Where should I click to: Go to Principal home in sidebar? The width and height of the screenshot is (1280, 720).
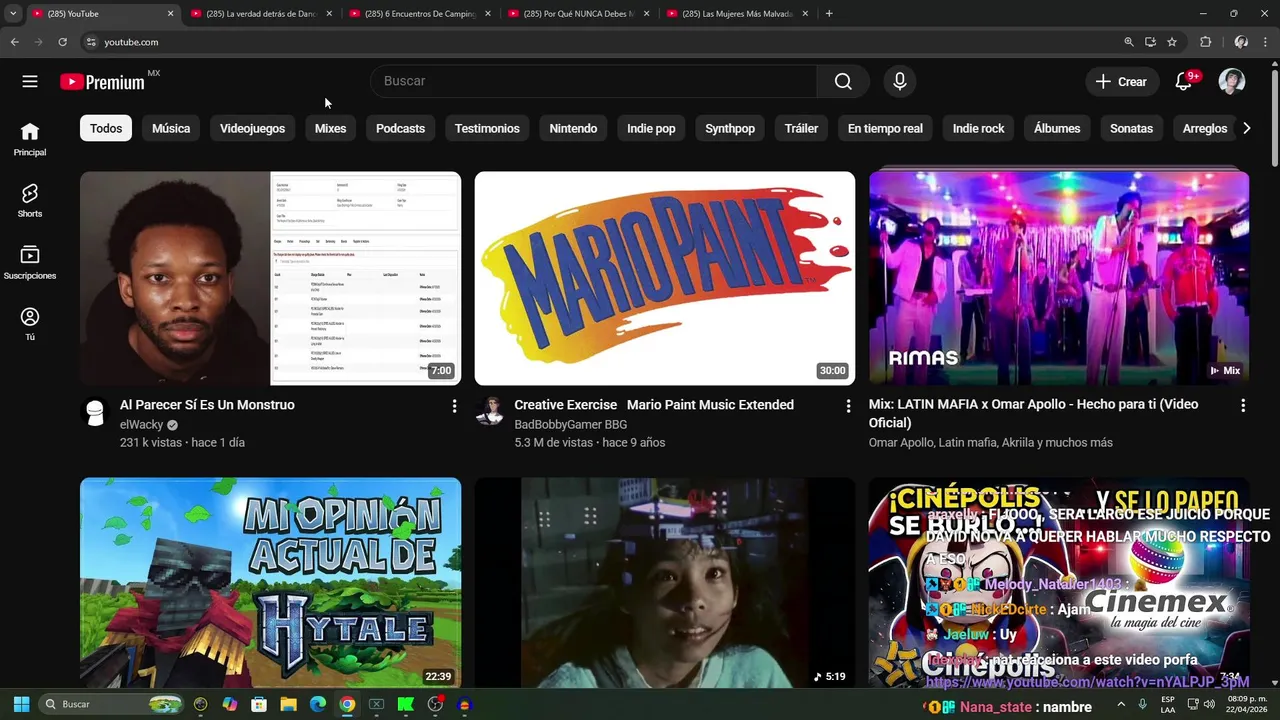pyautogui.click(x=30, y=139)
